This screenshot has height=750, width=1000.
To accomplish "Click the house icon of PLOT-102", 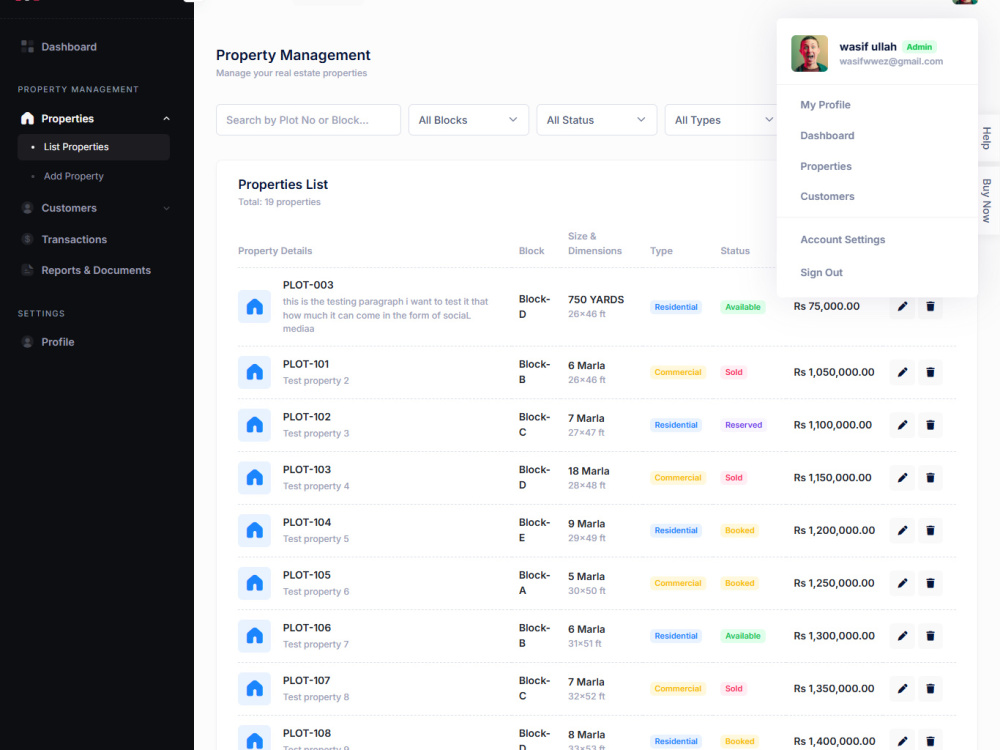I will point(254,425).
